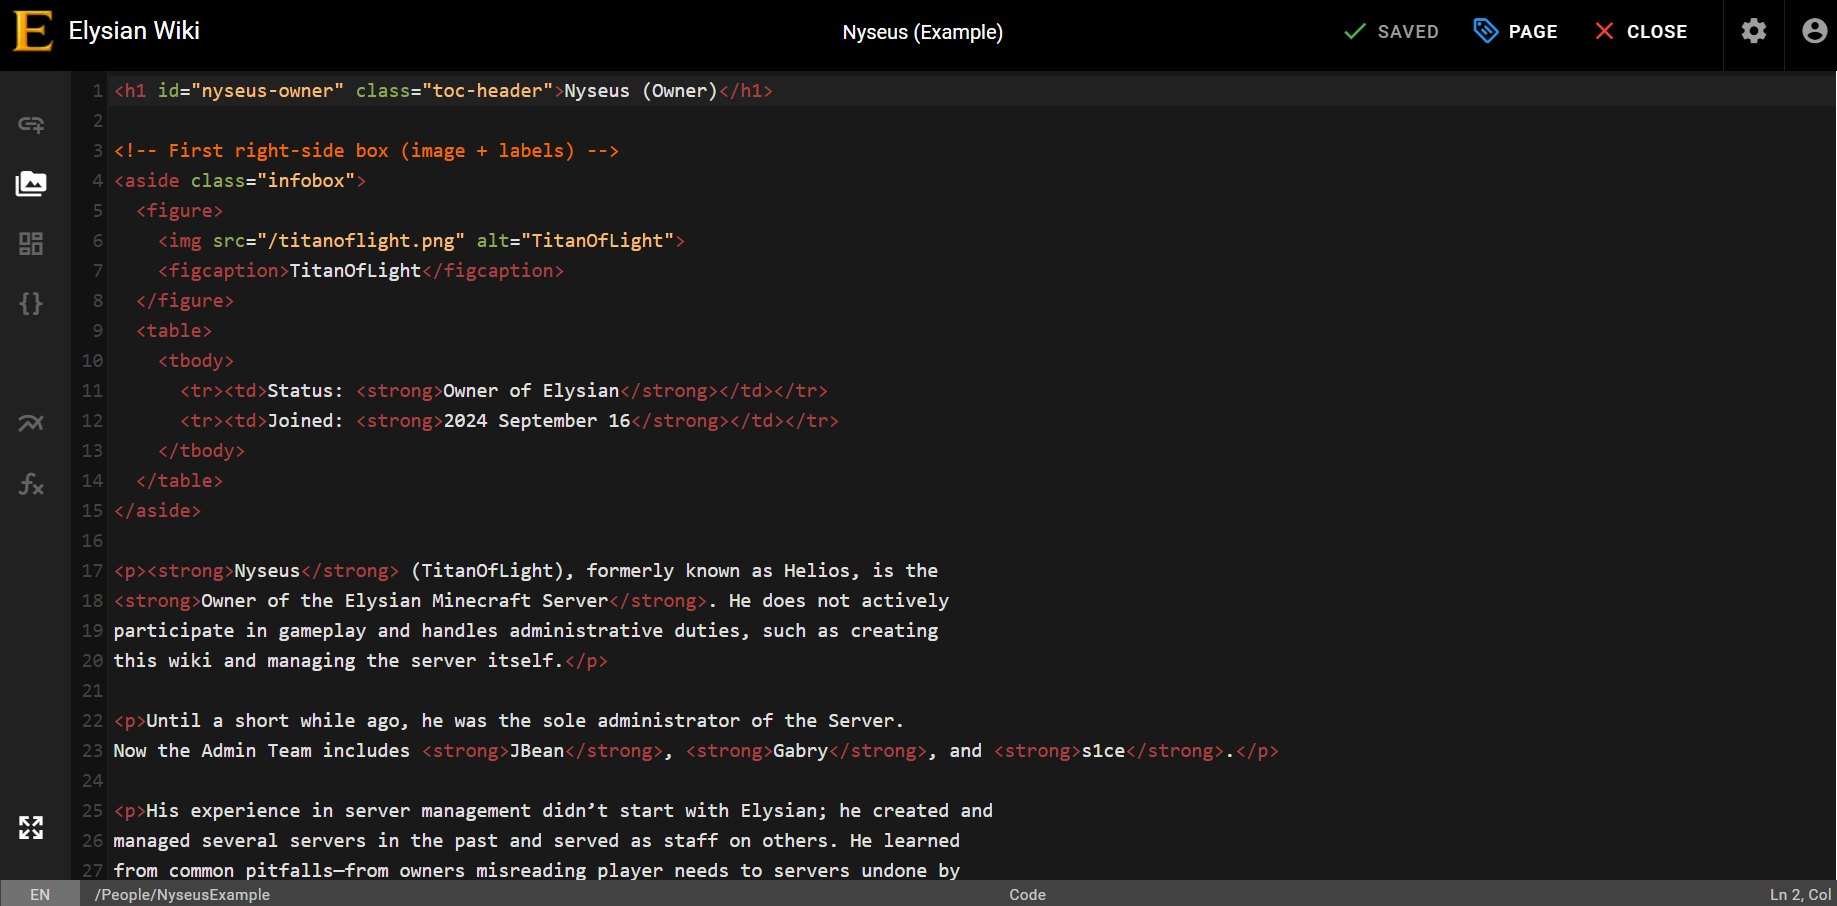The width and height of the screenshot is (1837, 906).
Task: Insert a link from the sidebar
Action: (31, 125)
